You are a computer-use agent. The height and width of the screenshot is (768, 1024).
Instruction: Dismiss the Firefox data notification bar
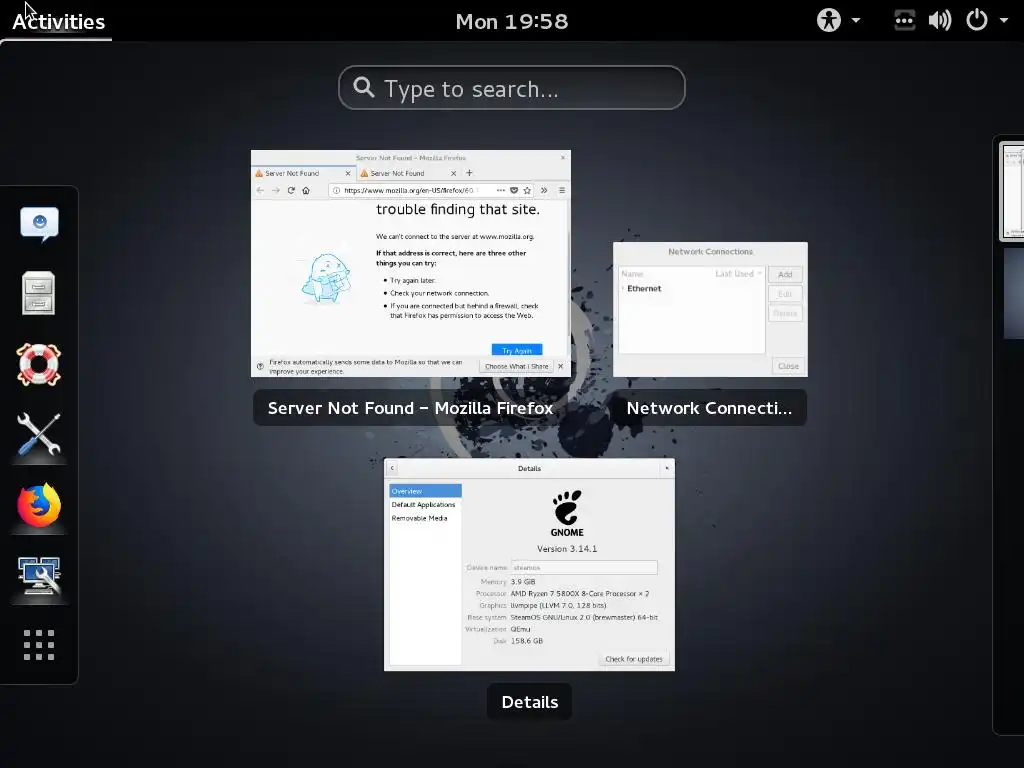pos(560,366)
